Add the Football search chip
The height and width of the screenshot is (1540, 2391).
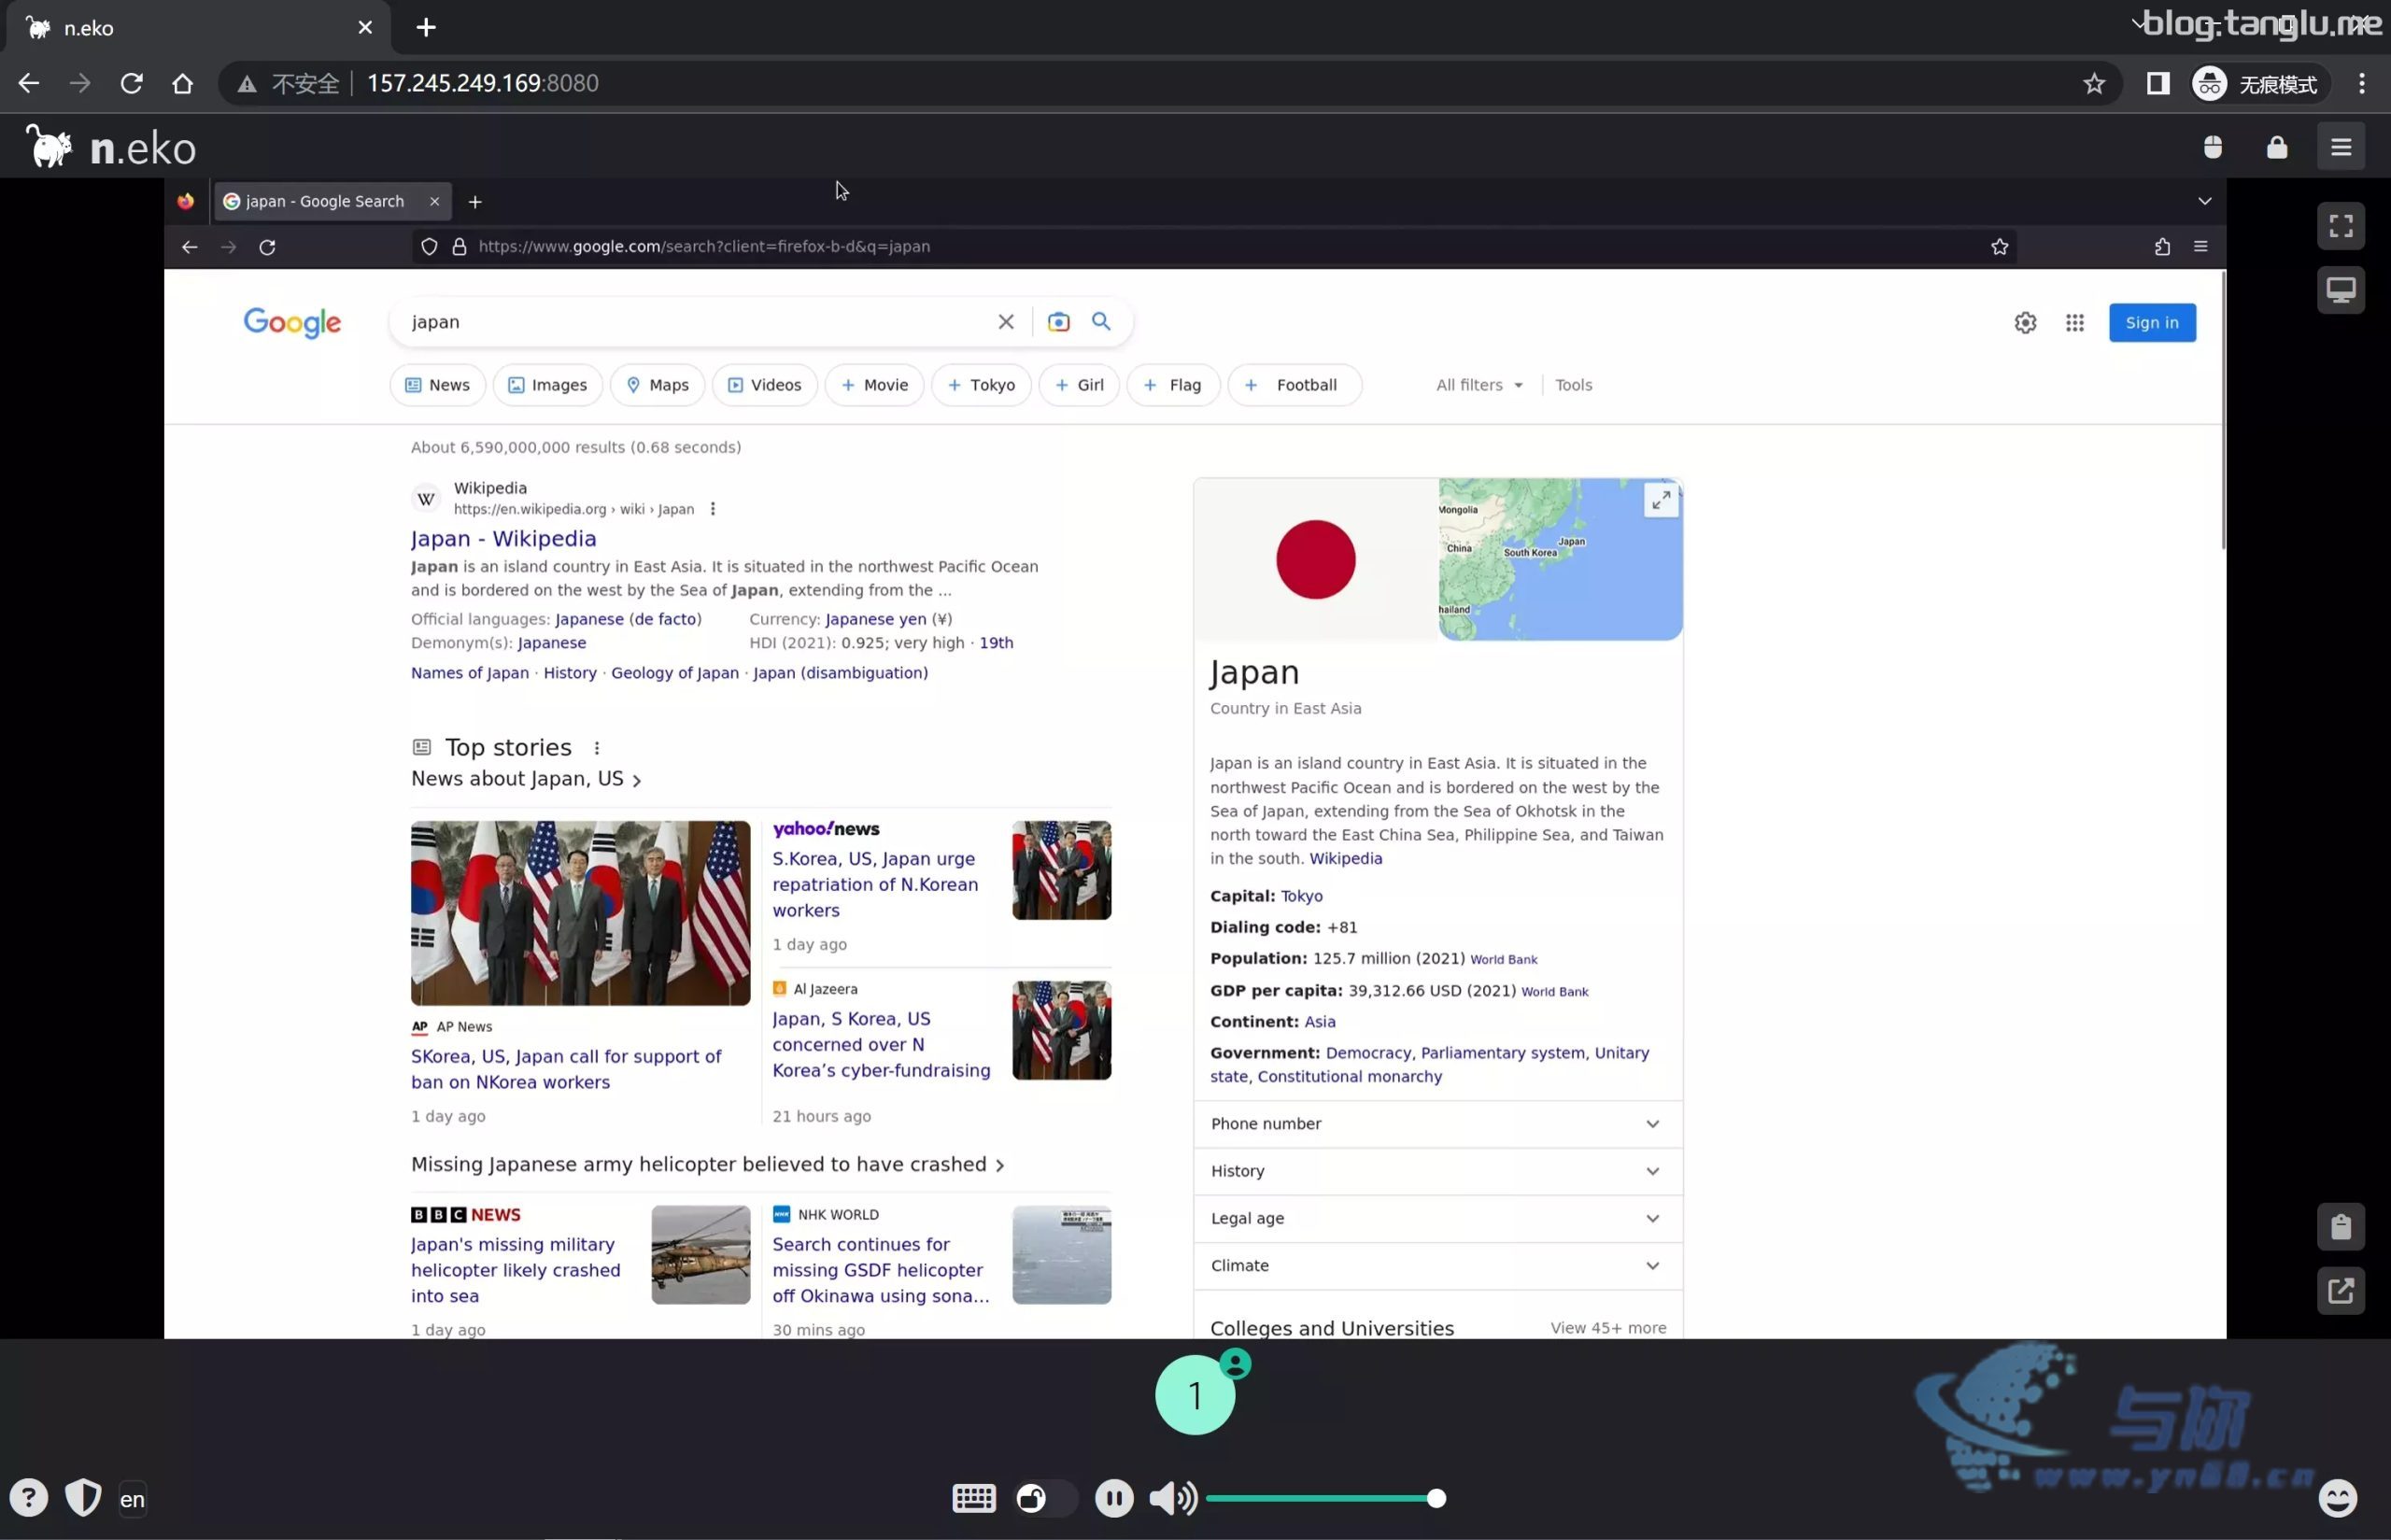1294,385
